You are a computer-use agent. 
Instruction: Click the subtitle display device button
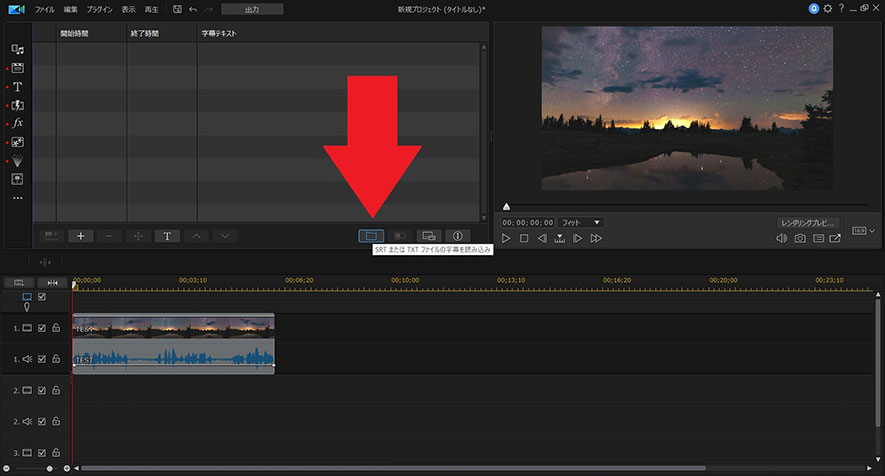click(429, 236)
